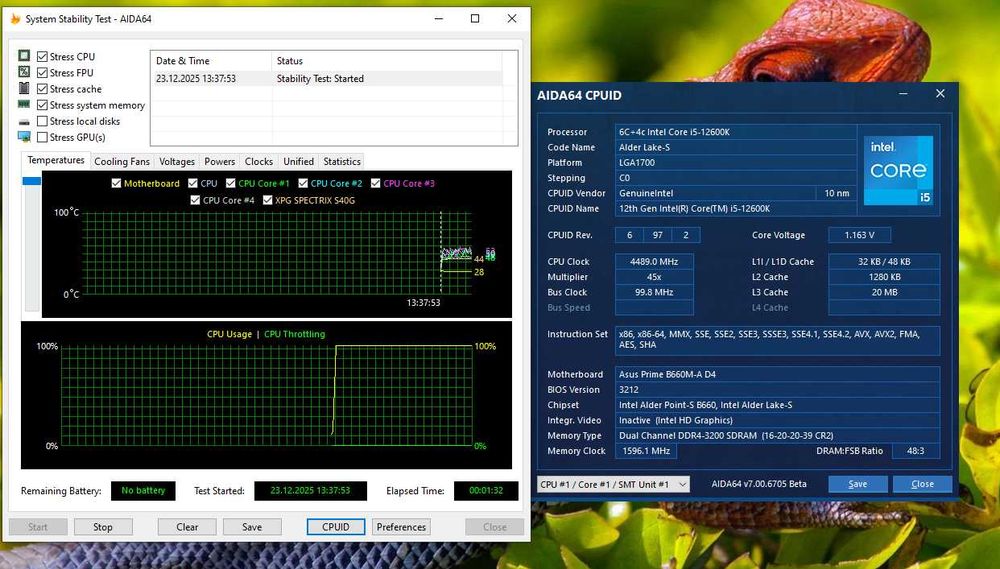Click the Stress cache icon
The height and width of the screenshot is (569, 1000).
click(x=24, y=88)
